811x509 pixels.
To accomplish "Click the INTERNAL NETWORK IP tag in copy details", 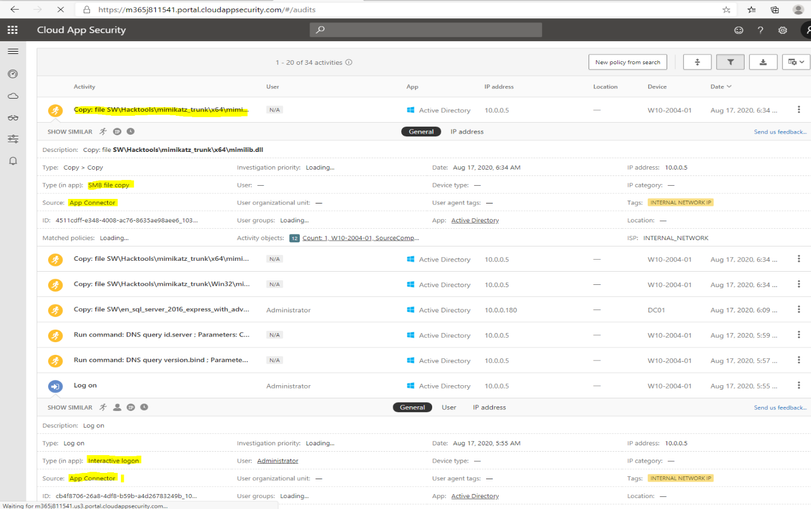I will (681, 202).
